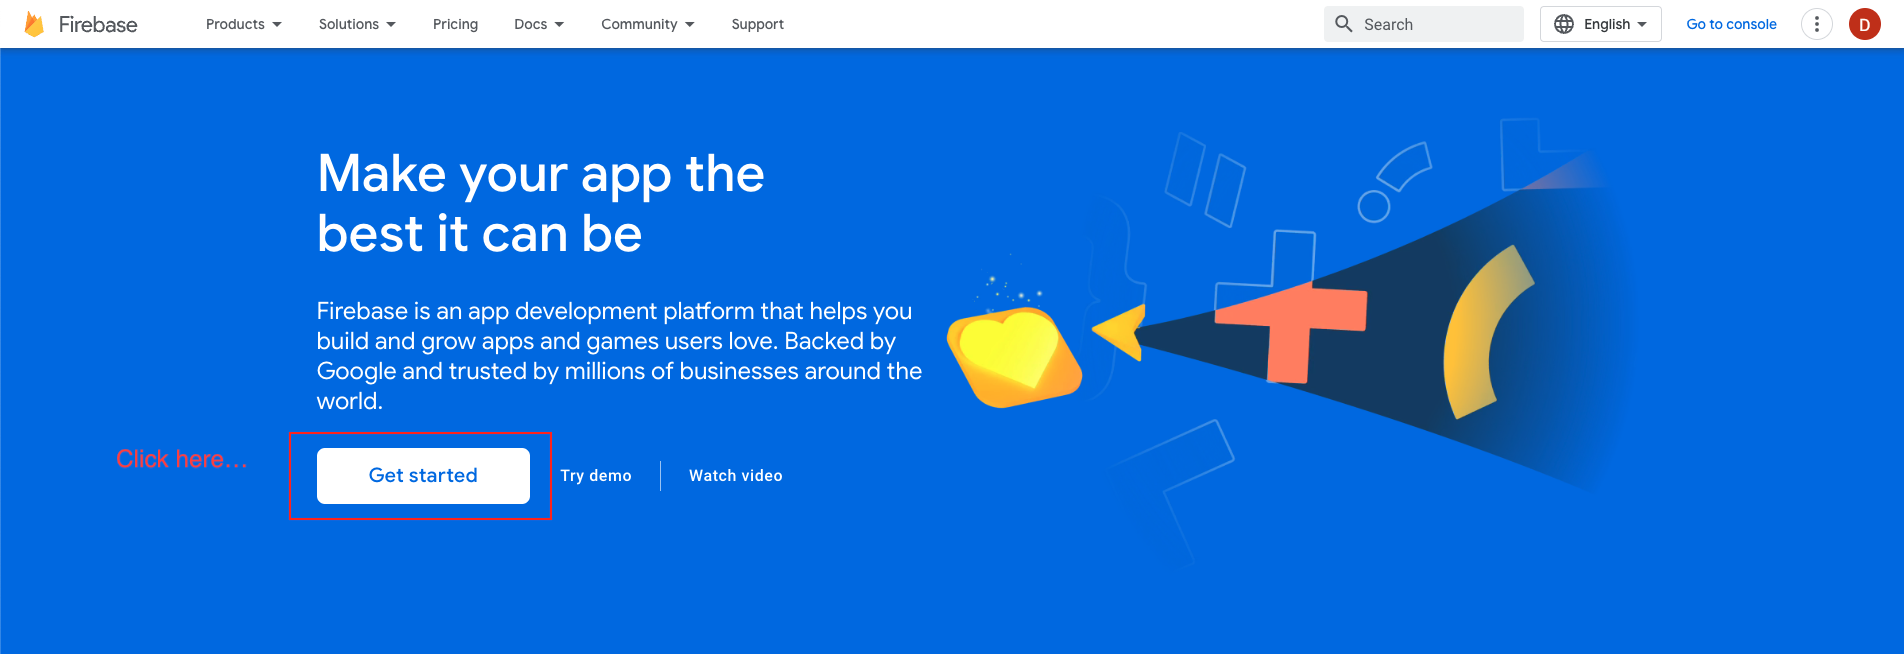
Task: Click the magnifying glass search icon
Action: (1344, 24)
